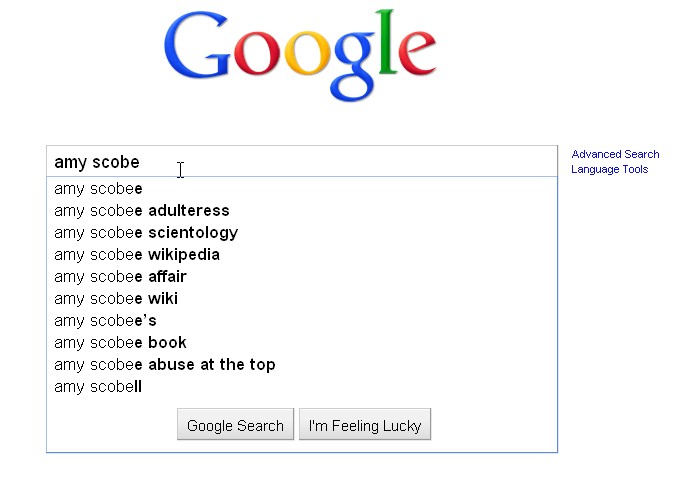The image size is (674, 499).
Task: Click inside the search box containing 'amy scobe'
Action: (300, 162)
